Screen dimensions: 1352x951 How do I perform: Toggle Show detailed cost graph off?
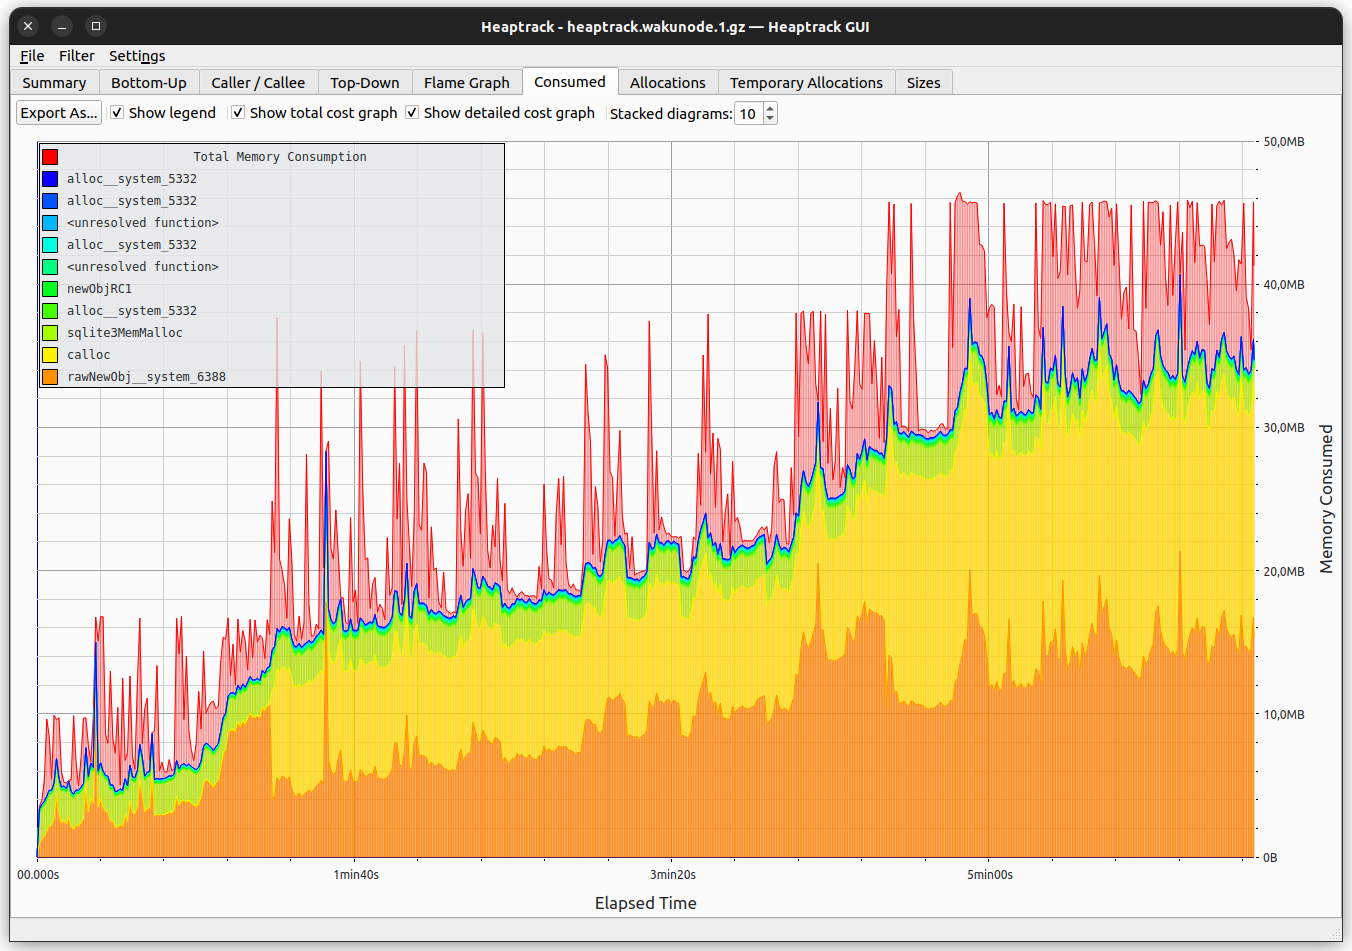(x=412, y=113)
